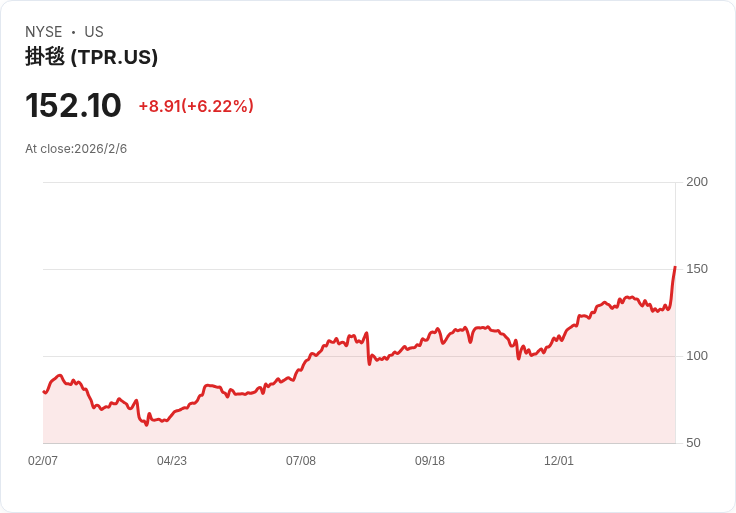Click the NYSE exchange label
The width and height of the screenshot is (736, 513).
(x=44, y=32)
